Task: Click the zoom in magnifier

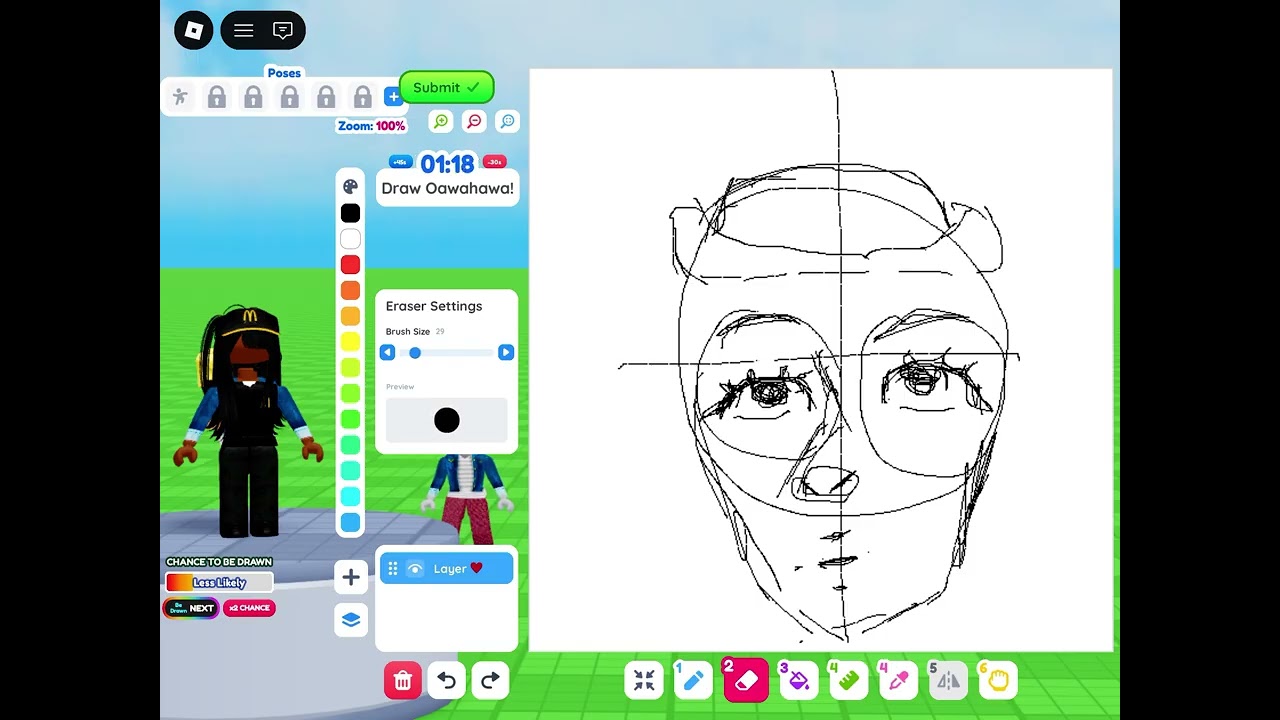Action: click(x=441, y=121)
